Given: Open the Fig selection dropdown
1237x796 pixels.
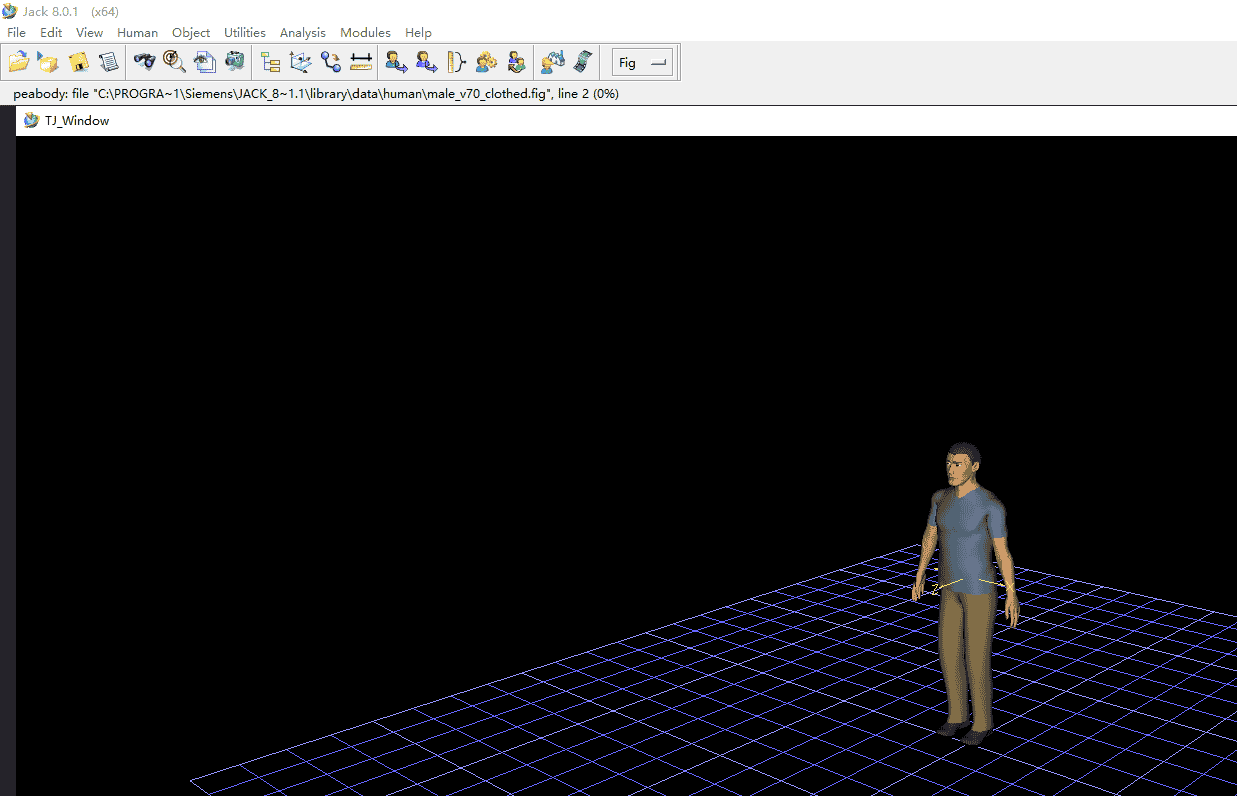Looking at the screenshot, I should pyautogui.click(x=642, y=62).
